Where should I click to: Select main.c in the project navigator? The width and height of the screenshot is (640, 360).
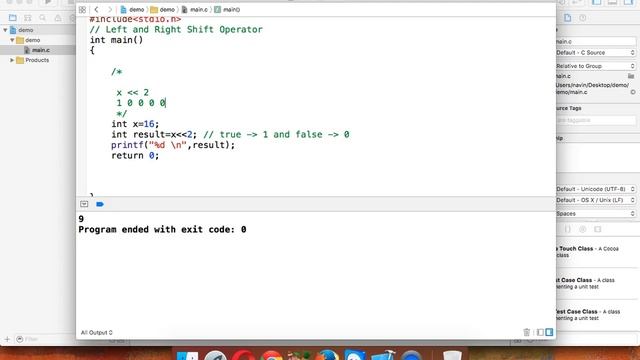coord(38,50)
